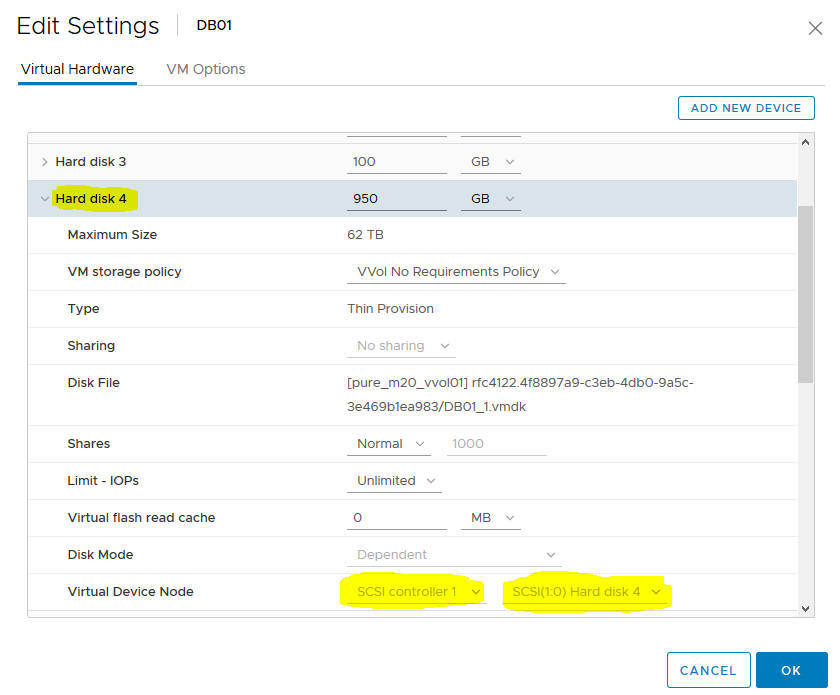Image resolution: width=840 pixels, height=695 pixels.
Task: Open Shares Normal level dropdown
Action: point(392,444)
